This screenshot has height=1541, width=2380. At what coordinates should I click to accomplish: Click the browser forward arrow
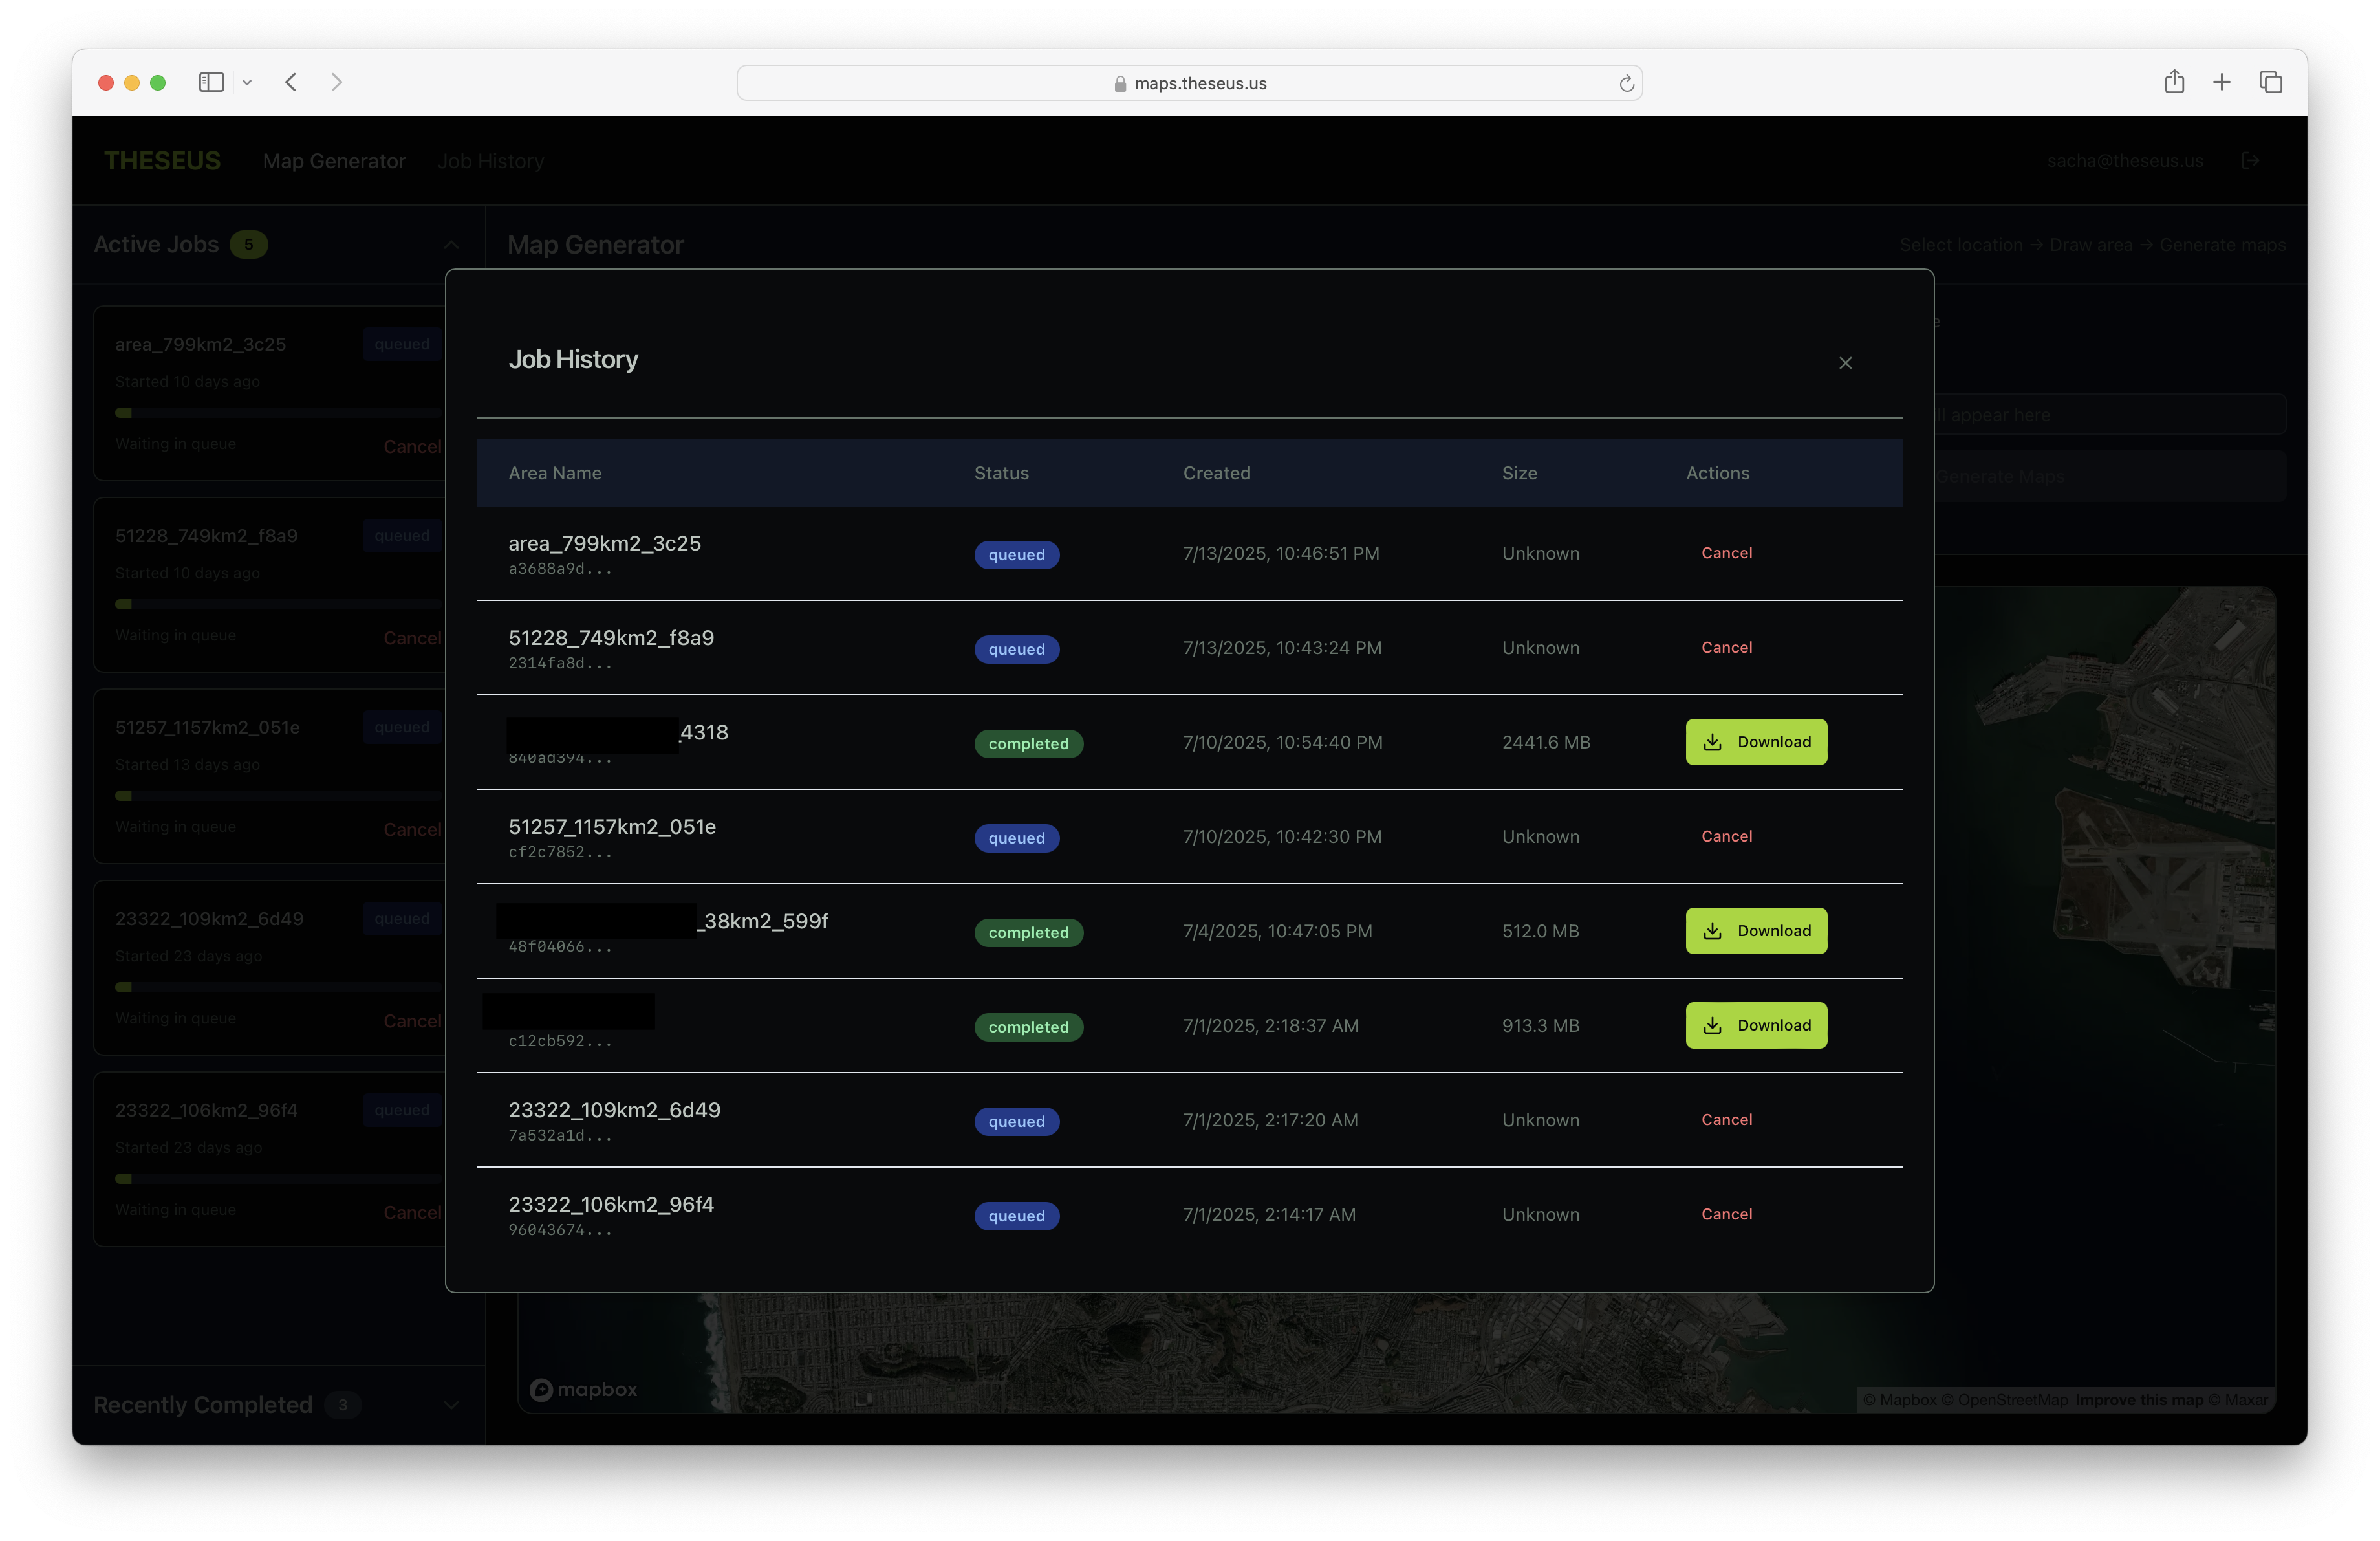(336, 83)
